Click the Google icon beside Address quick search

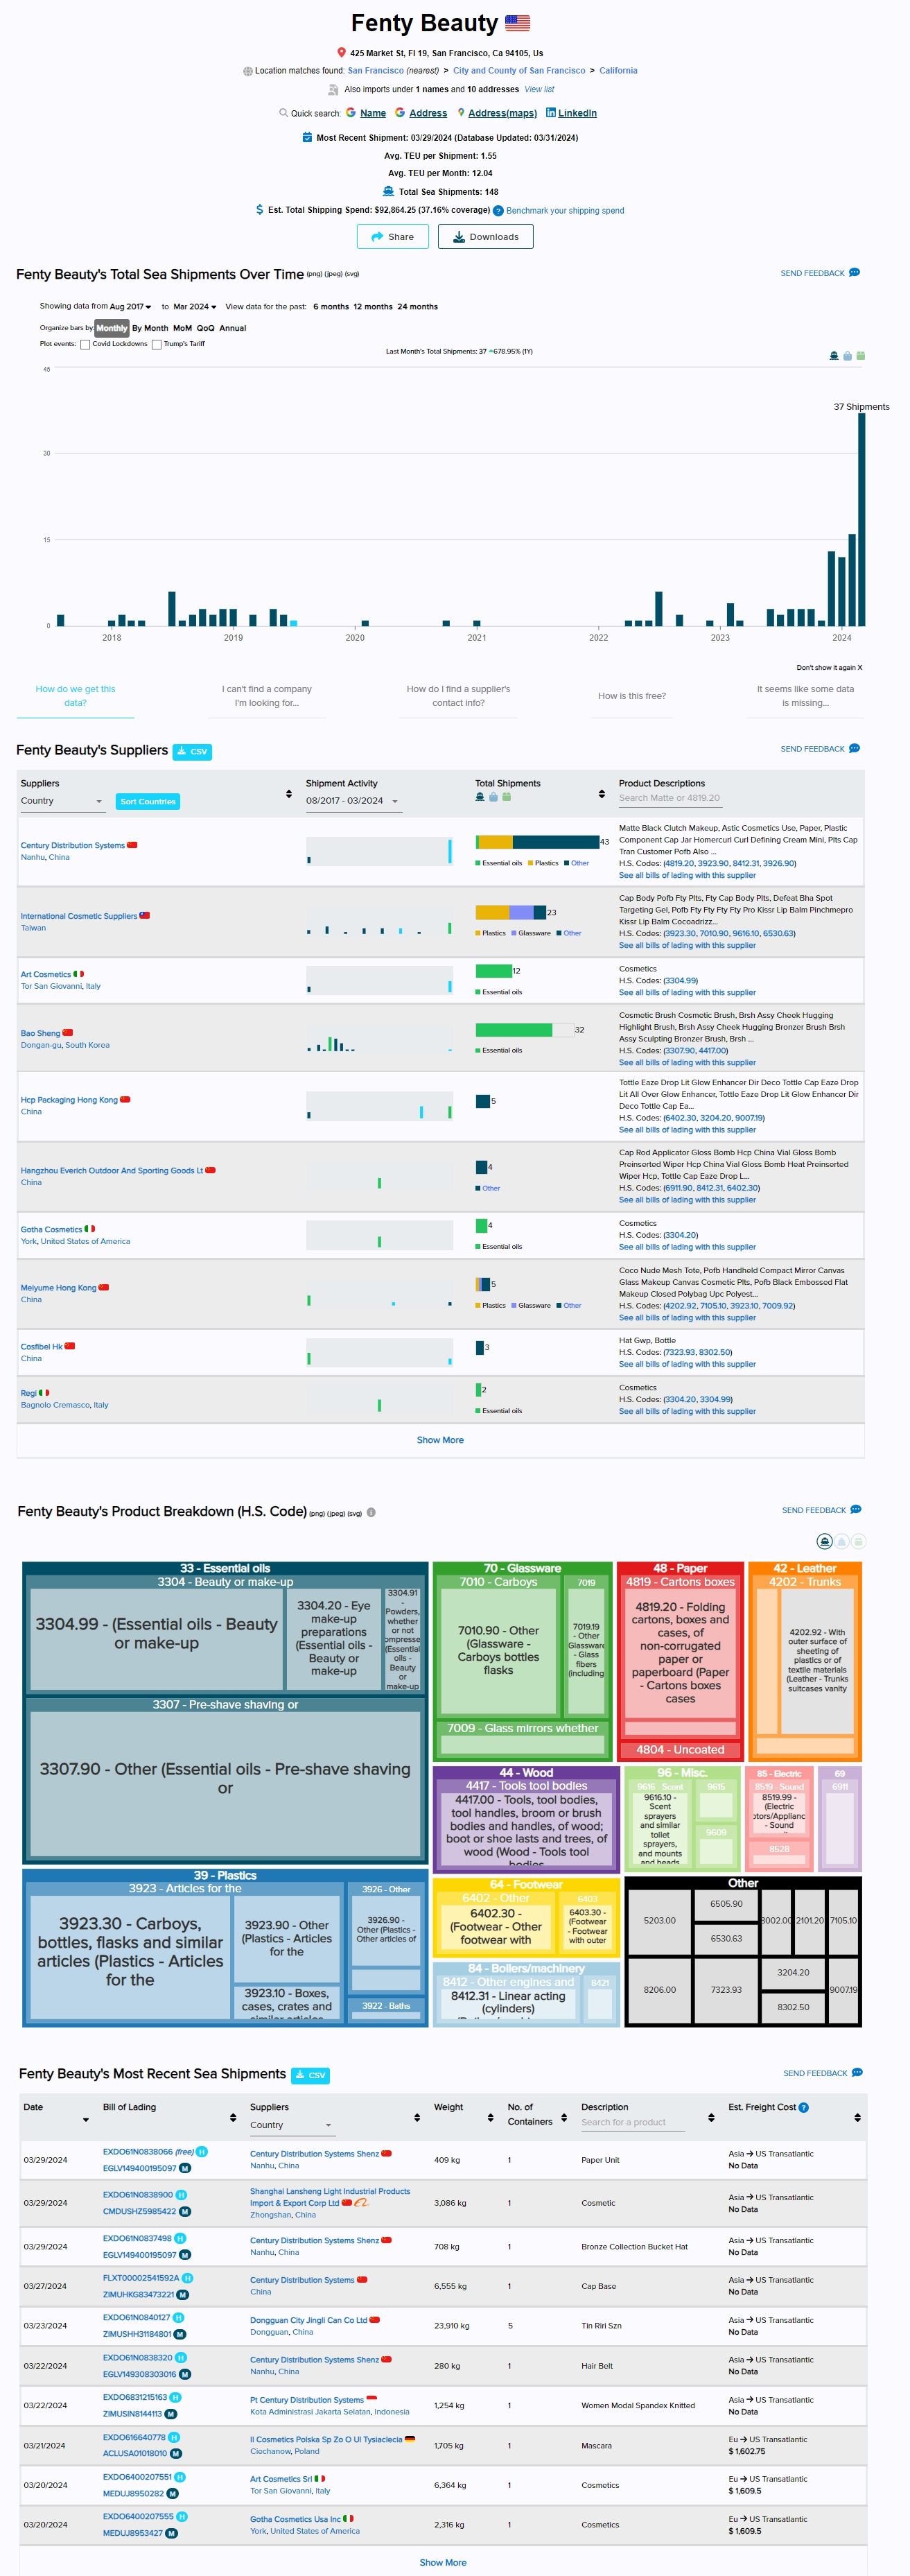400,113
